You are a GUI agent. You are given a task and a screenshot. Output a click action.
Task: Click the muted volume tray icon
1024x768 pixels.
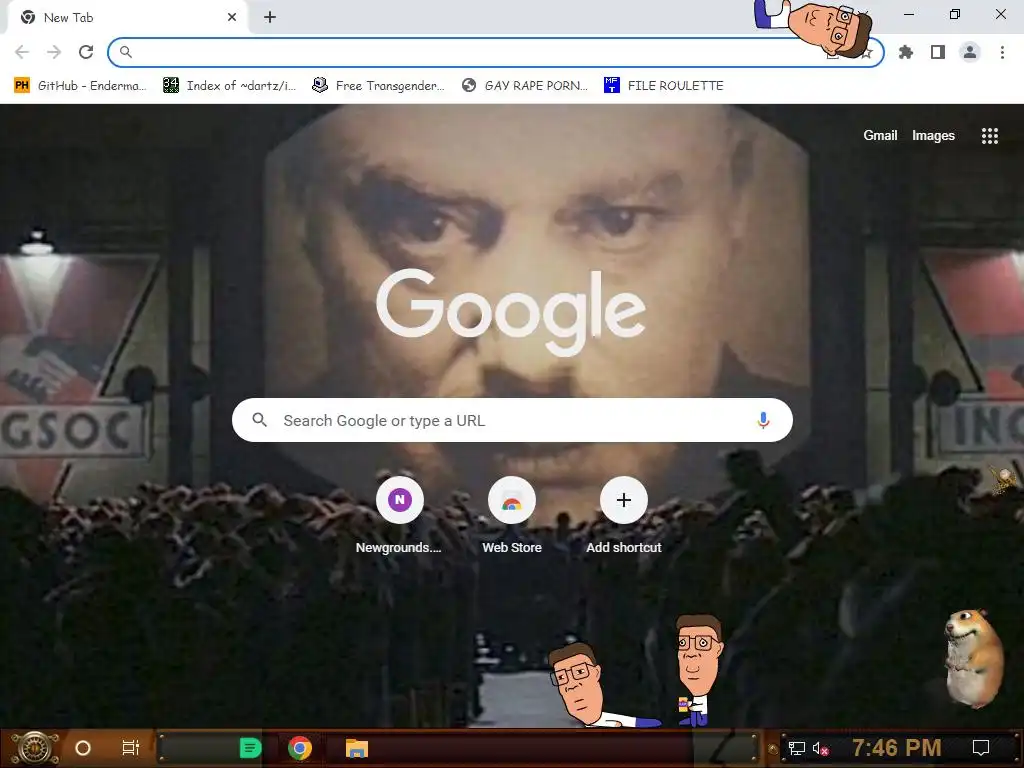[820, 748]
